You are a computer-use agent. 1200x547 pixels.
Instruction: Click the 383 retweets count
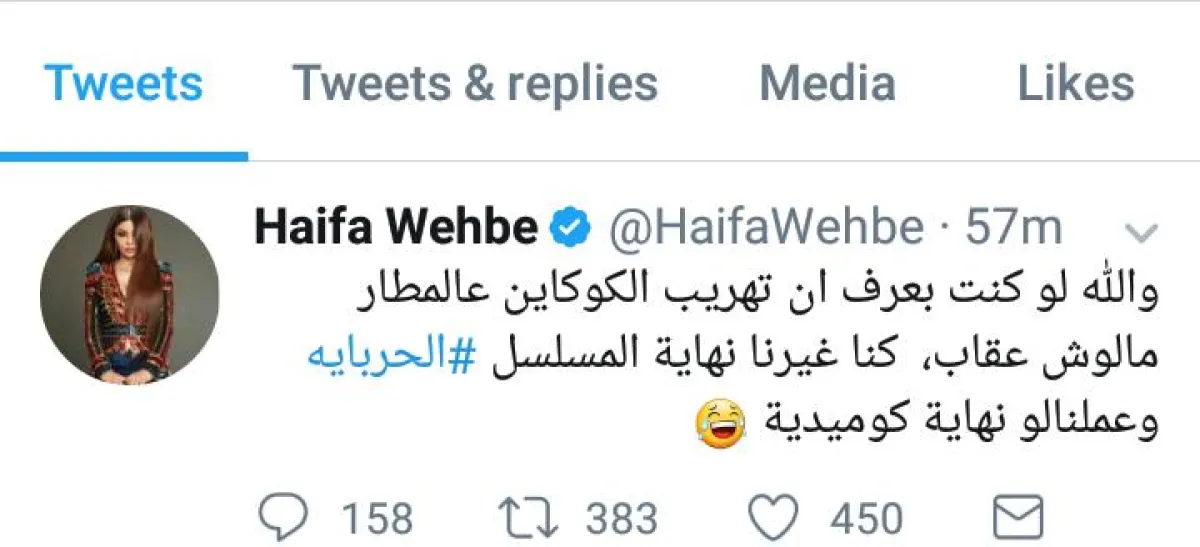point(622,520)
